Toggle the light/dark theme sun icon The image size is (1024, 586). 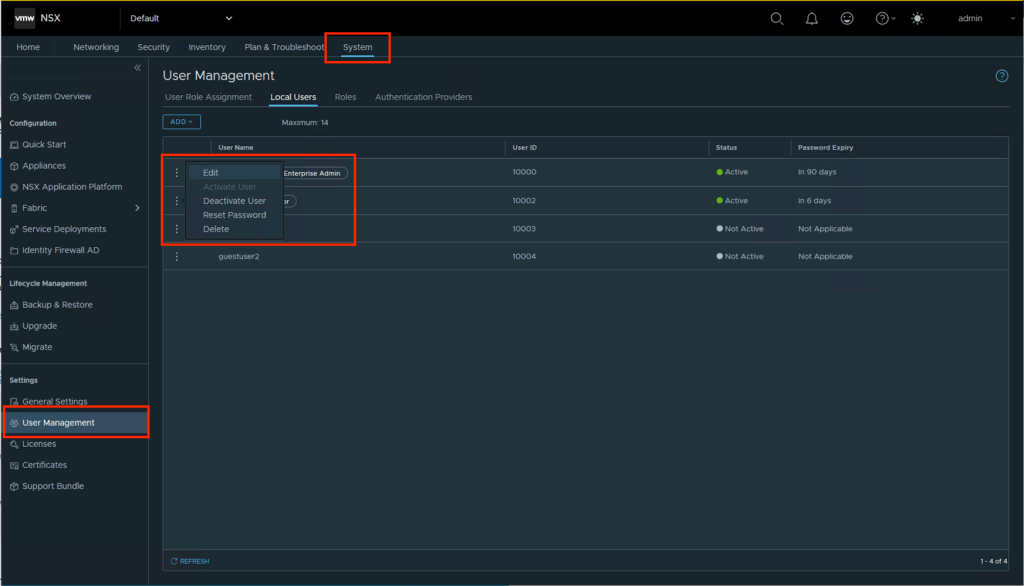[917, 18]
